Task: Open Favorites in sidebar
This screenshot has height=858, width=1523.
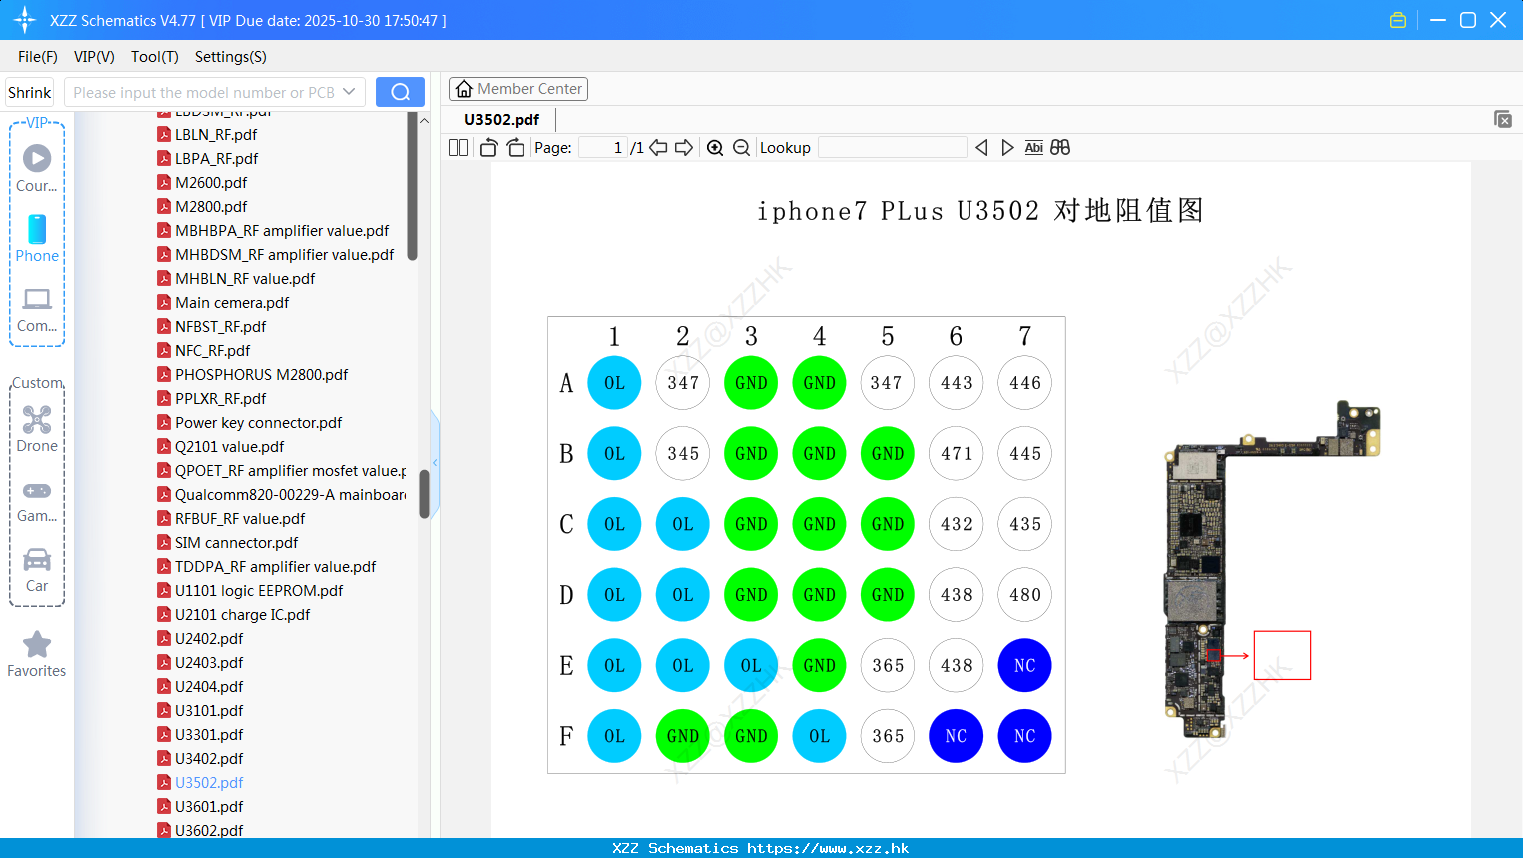Action: [x=37, y=655]
